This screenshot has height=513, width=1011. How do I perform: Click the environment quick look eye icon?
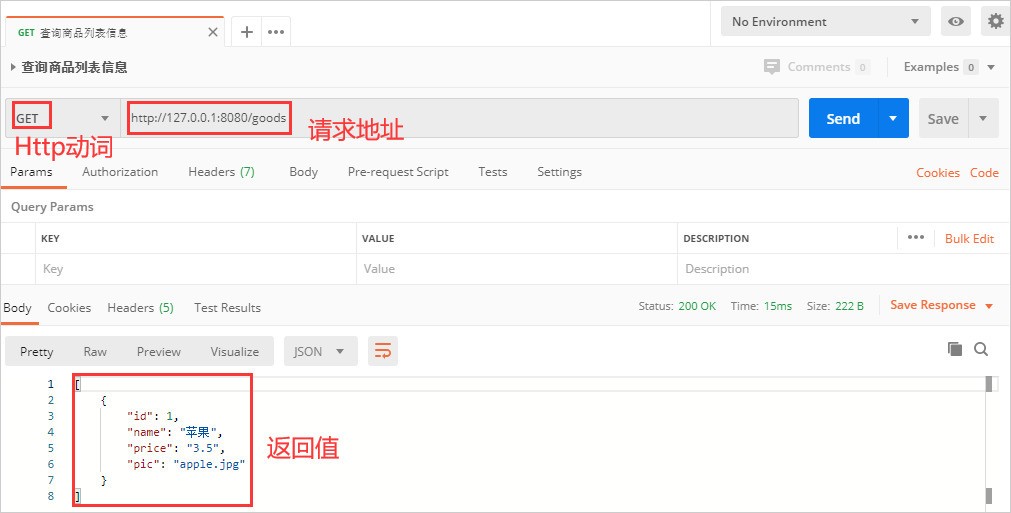tap(956, 21)
